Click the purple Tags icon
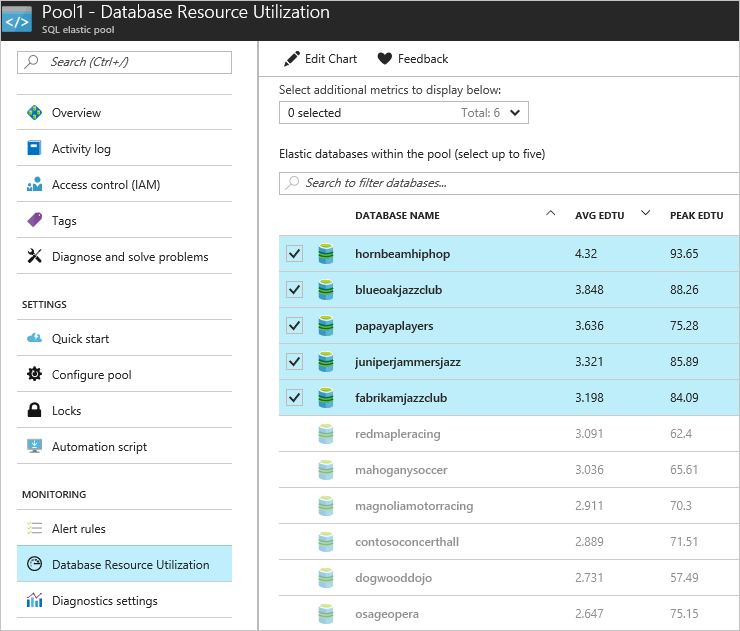740x631 pixels. click(34, 220)
